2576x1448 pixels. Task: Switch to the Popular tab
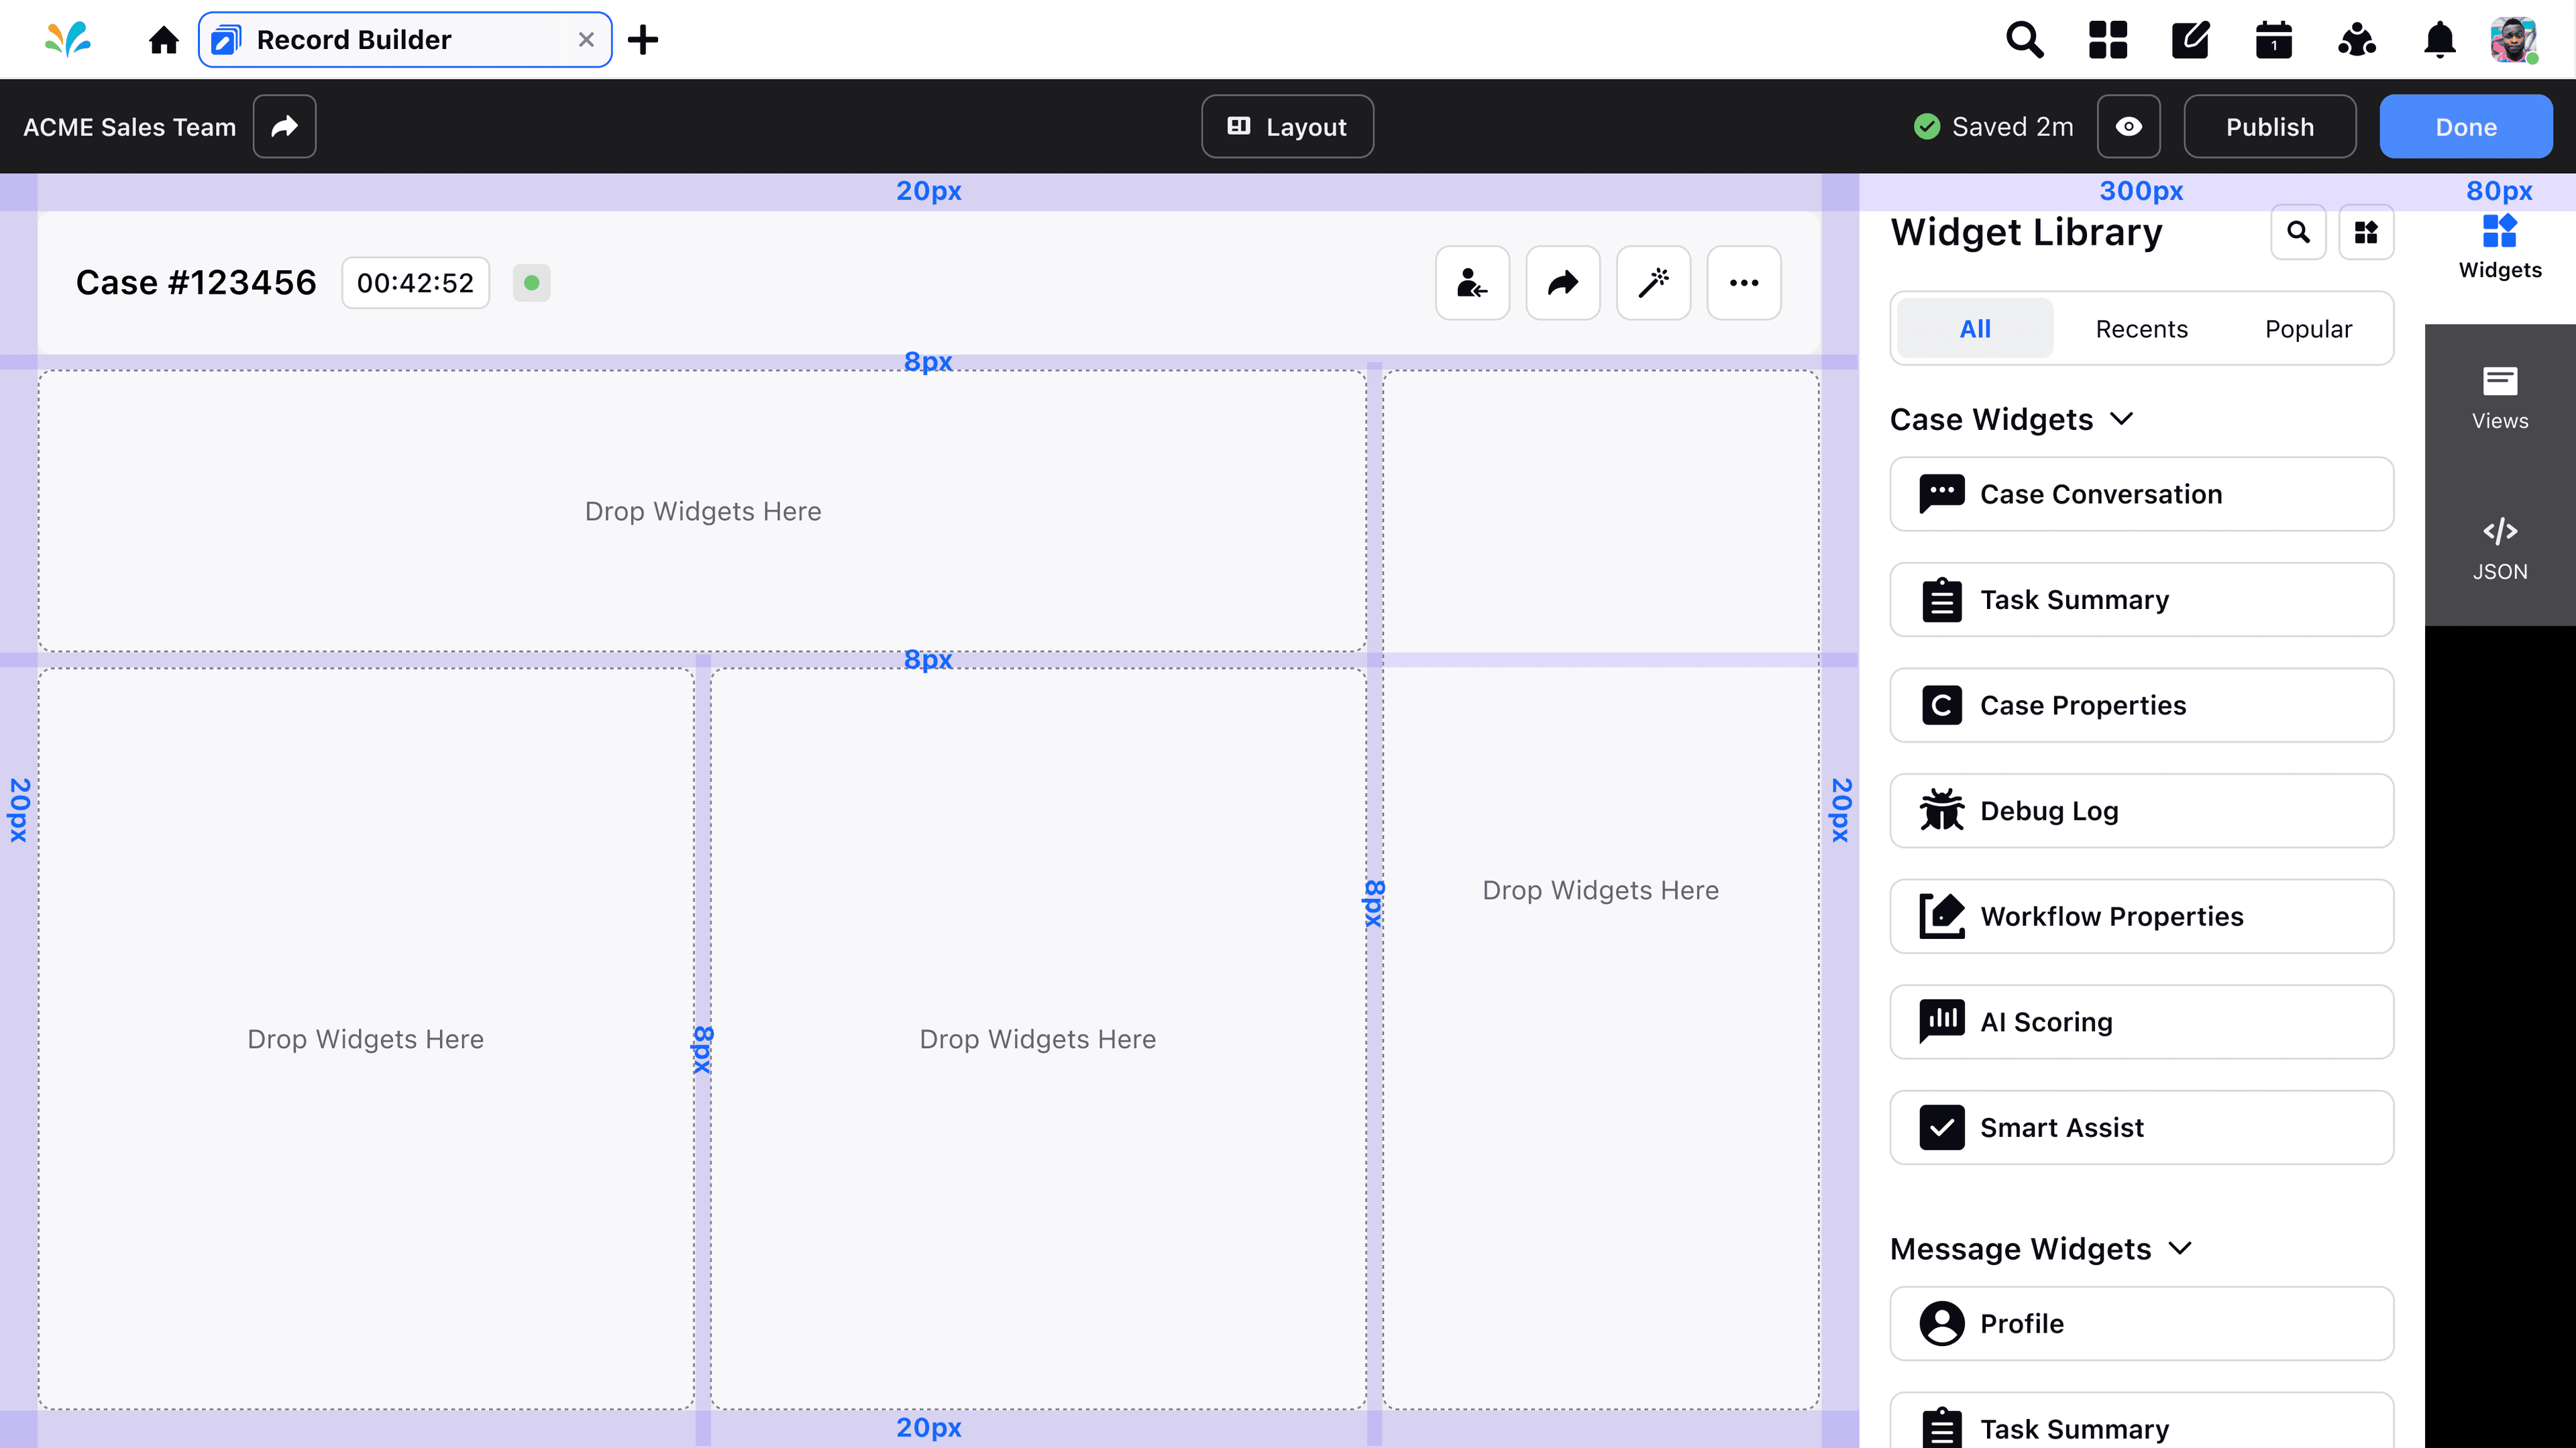point(2307,329)
